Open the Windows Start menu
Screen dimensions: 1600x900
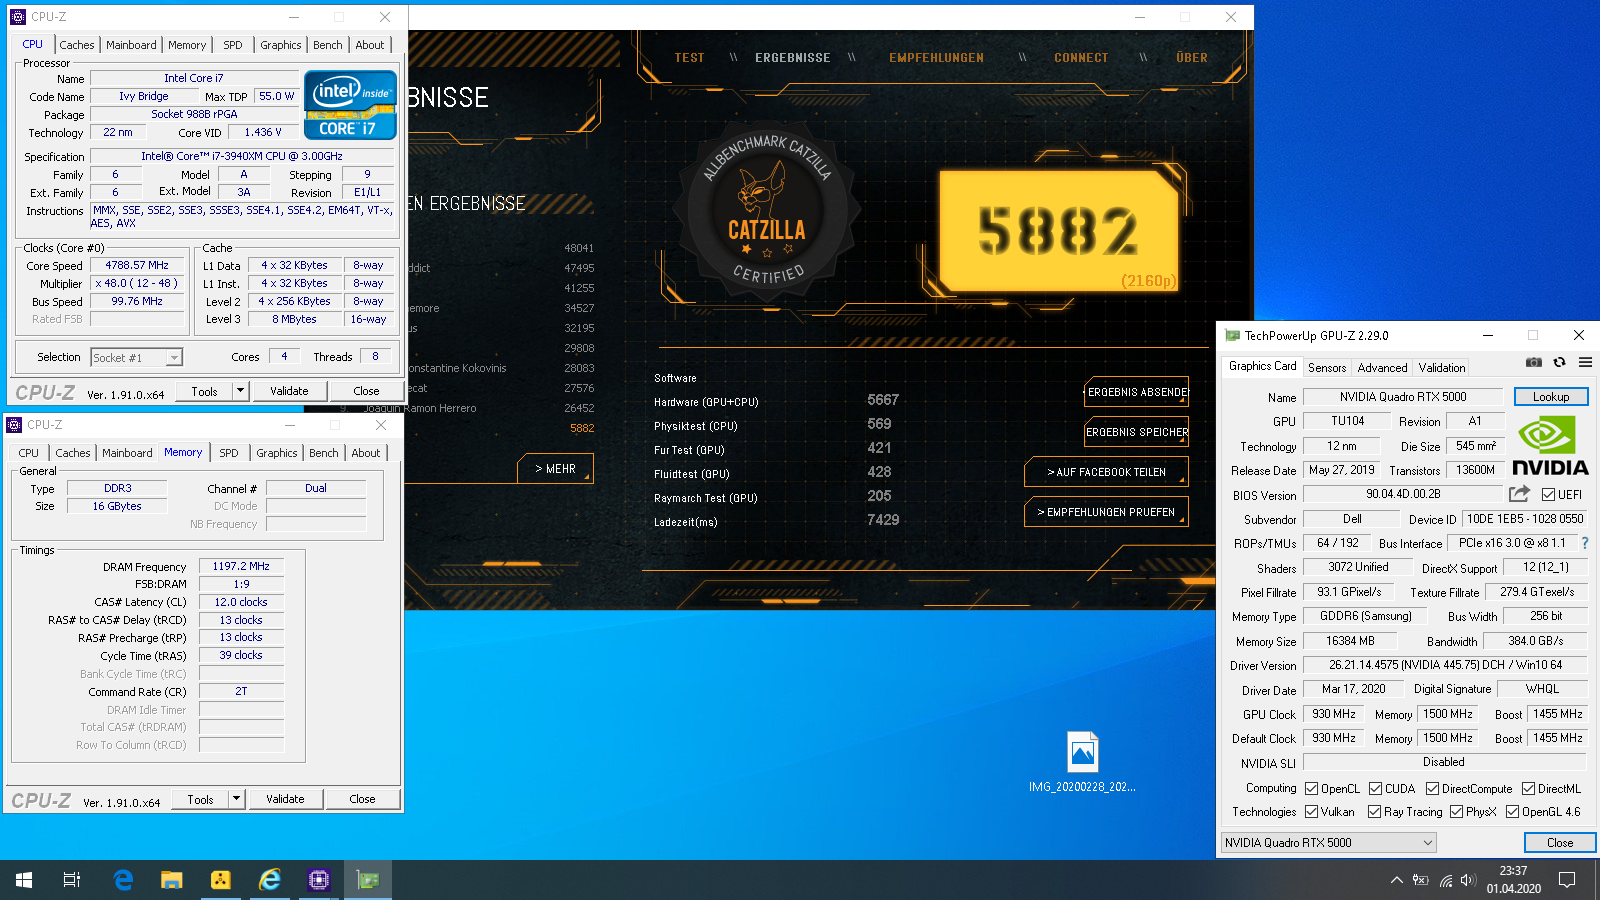point(24,880)
